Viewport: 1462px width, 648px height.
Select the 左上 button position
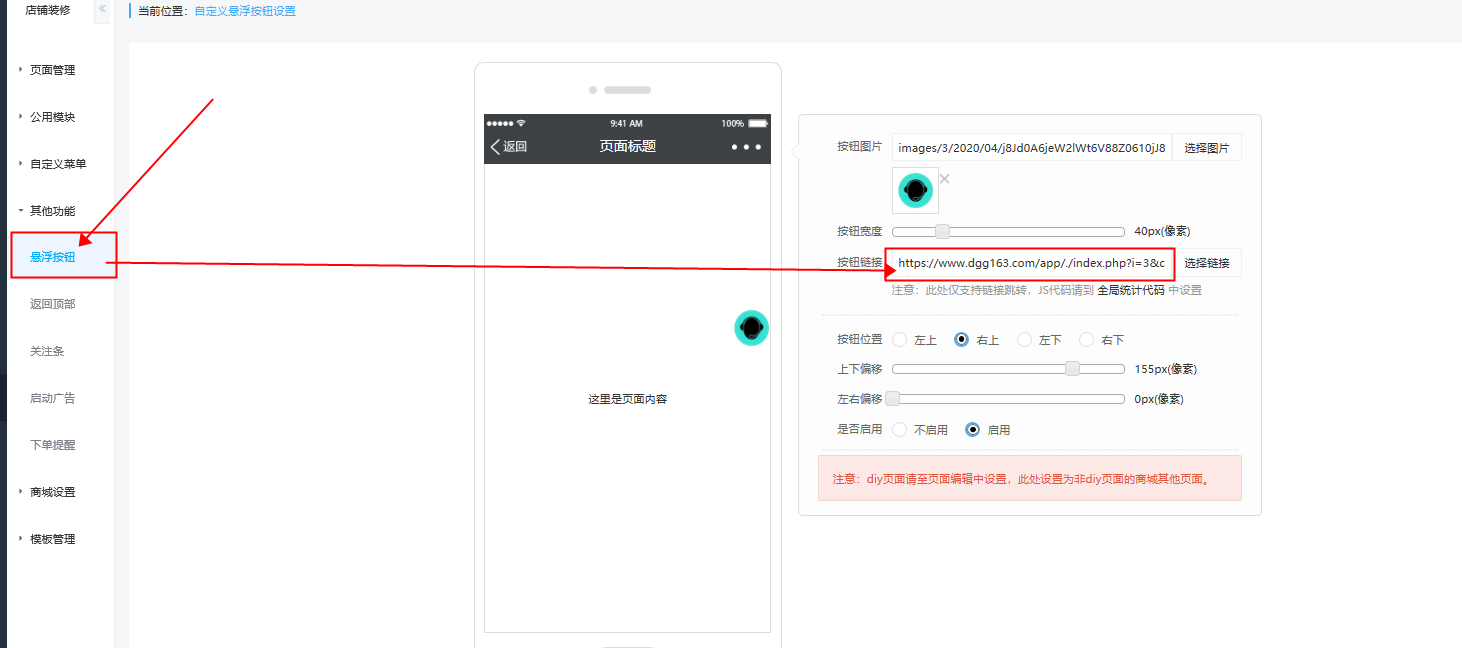click(900, 340)
